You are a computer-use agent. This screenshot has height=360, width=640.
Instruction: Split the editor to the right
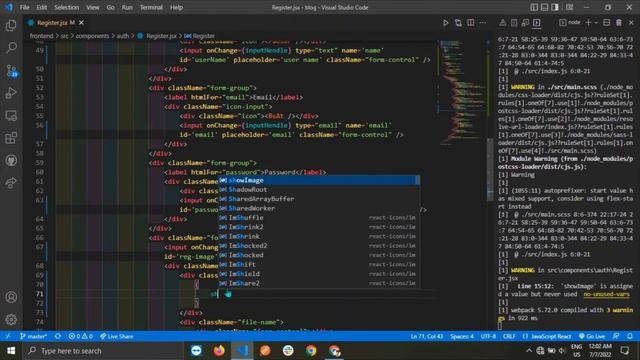coord(471,23)
